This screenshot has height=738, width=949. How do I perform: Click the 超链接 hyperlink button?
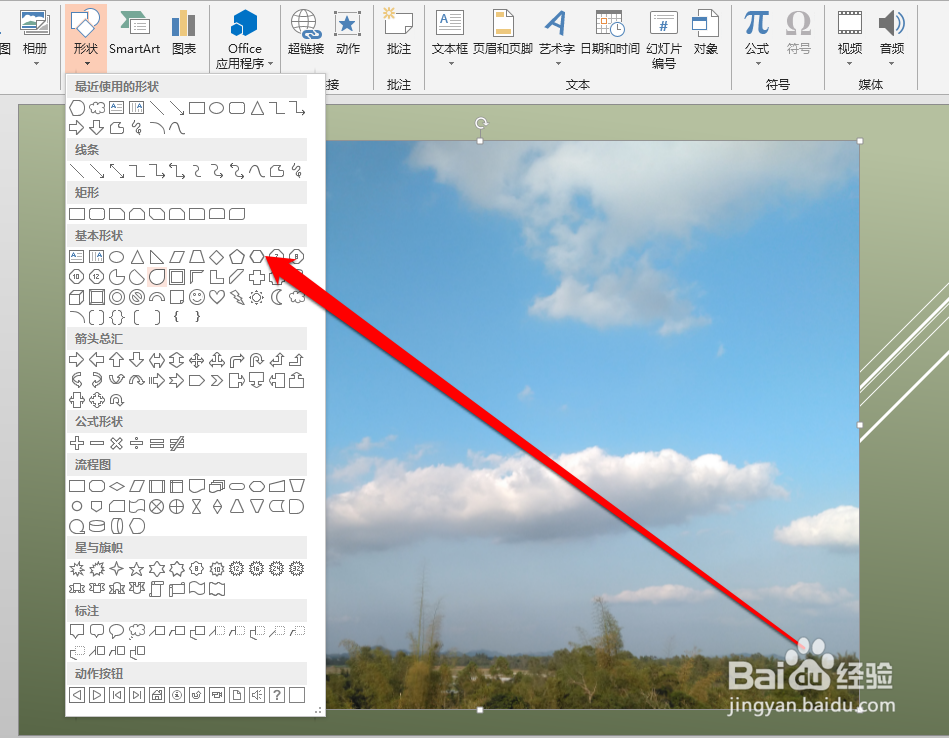click(306, 33)
